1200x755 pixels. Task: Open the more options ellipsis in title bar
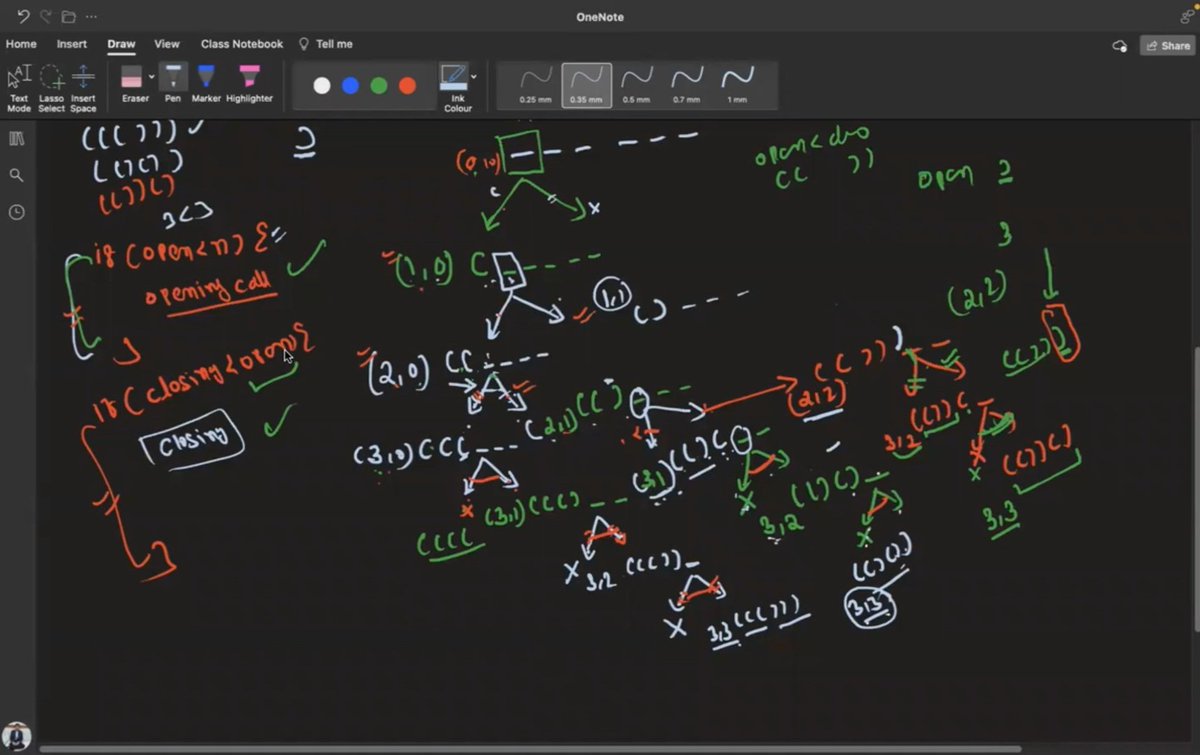(91, 17)
